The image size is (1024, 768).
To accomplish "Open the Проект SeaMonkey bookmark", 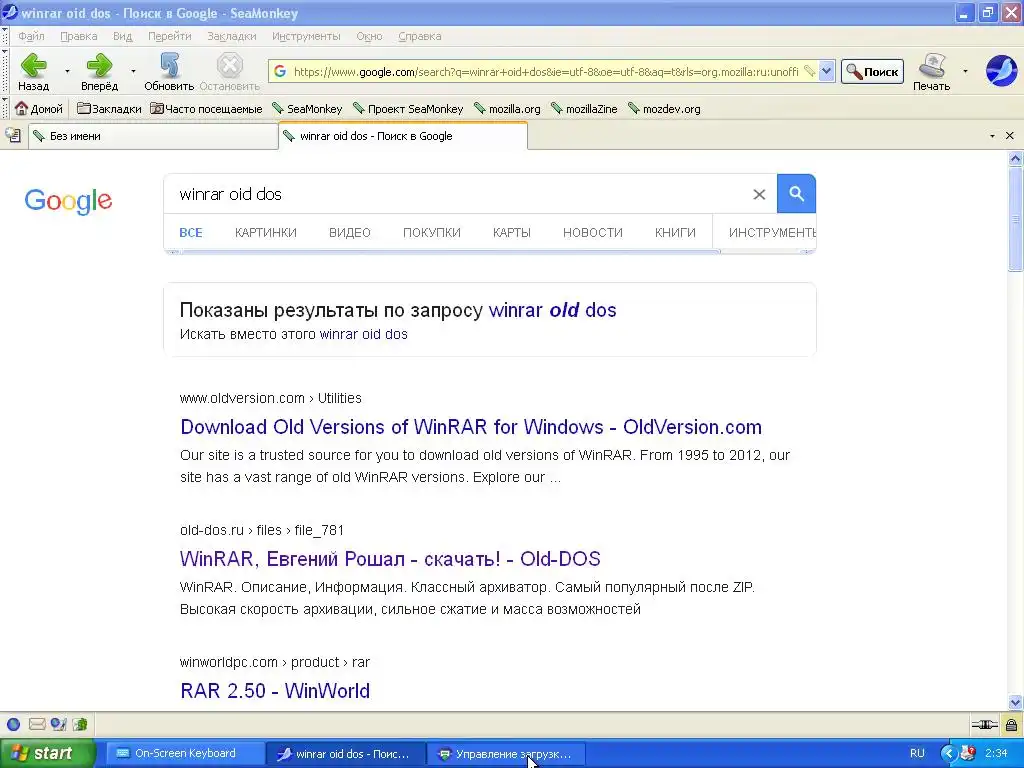I will point(408,108).
